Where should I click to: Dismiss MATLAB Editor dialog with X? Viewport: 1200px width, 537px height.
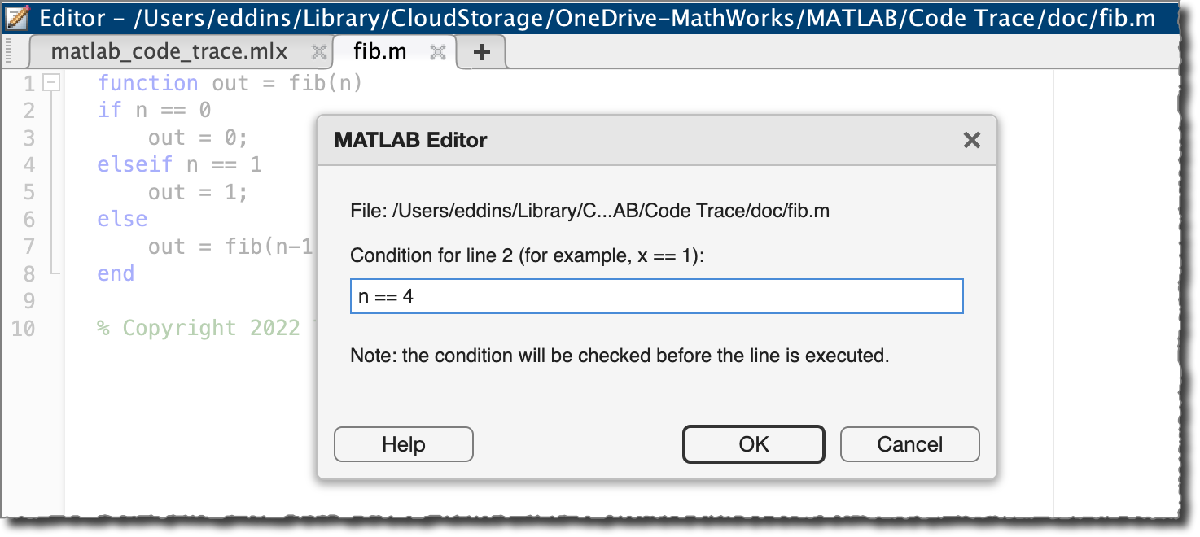[971, 141]
